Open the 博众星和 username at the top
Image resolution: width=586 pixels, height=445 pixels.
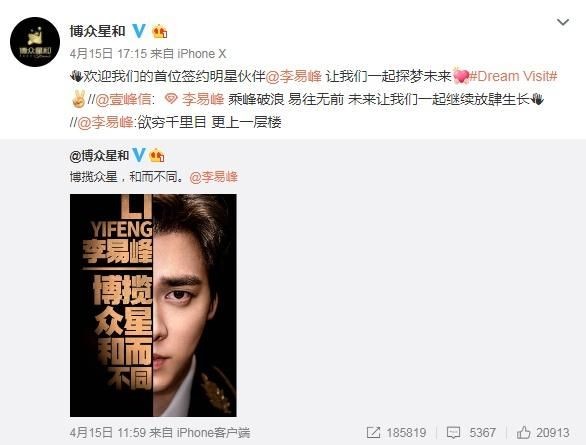98,31
